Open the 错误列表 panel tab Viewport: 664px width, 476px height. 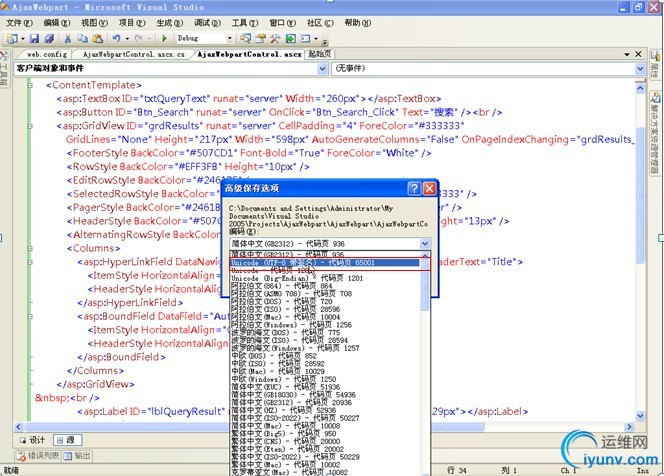point(38,456)
